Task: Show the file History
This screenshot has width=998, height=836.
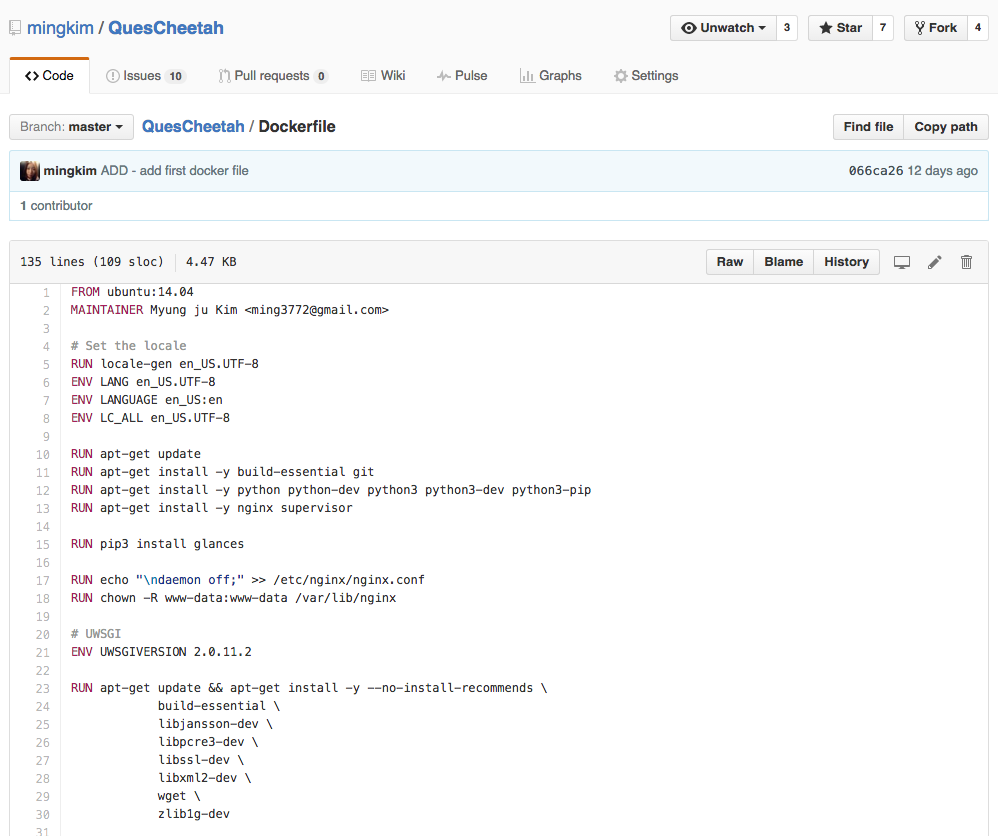Action: (847, 262)
